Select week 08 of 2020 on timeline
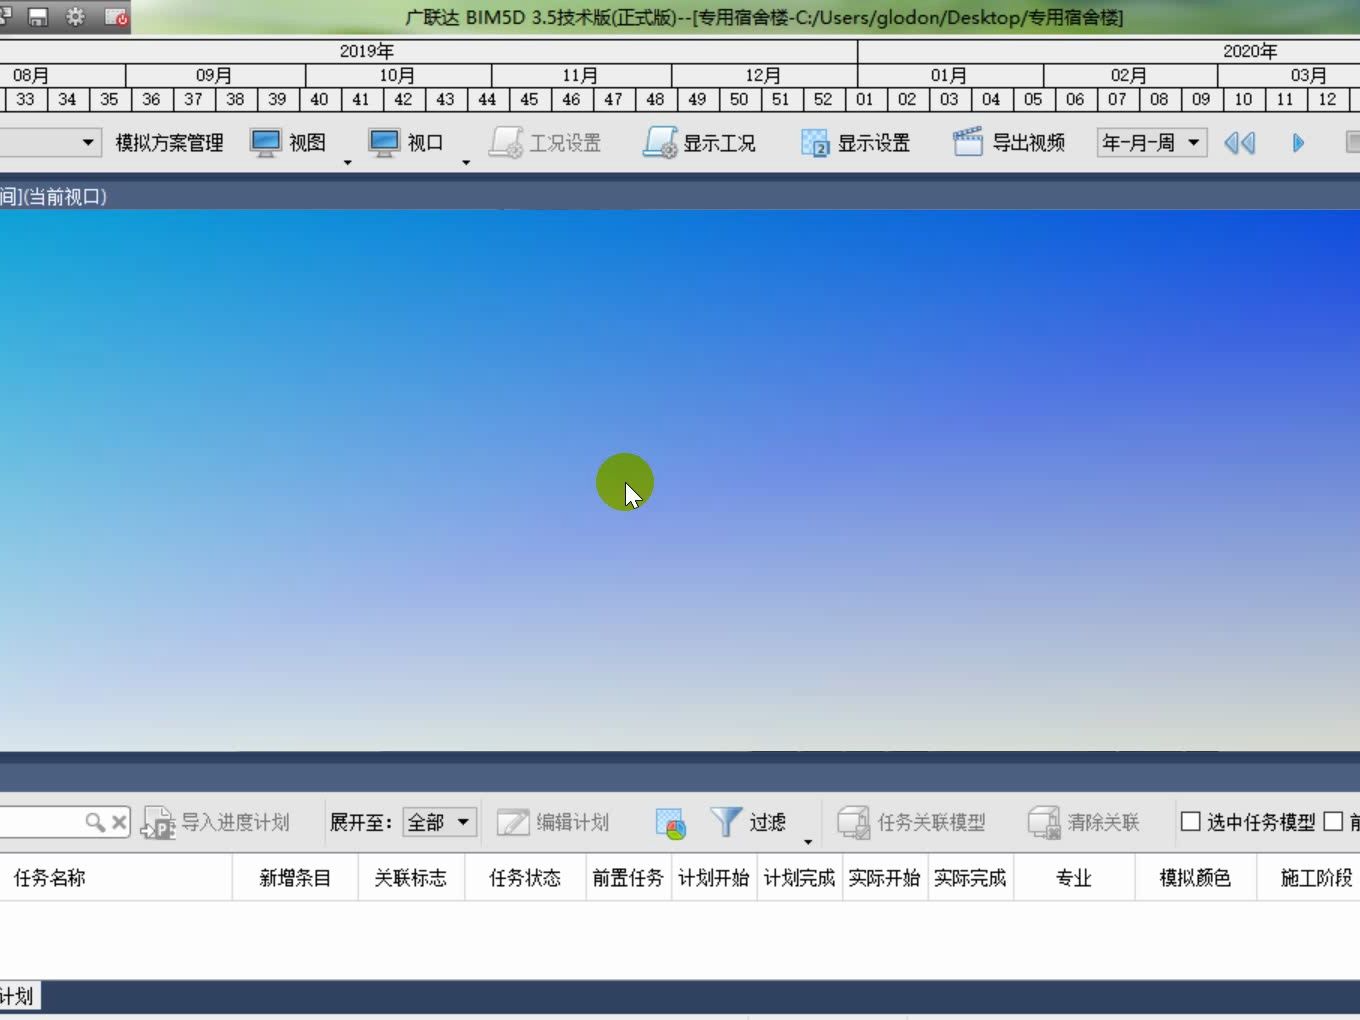The height and width of the screenshot is (1020, 1360). [1159, 99]
